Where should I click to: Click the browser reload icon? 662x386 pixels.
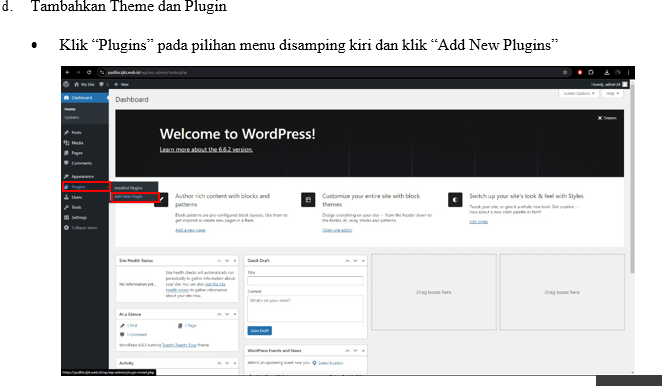(89, 72)
